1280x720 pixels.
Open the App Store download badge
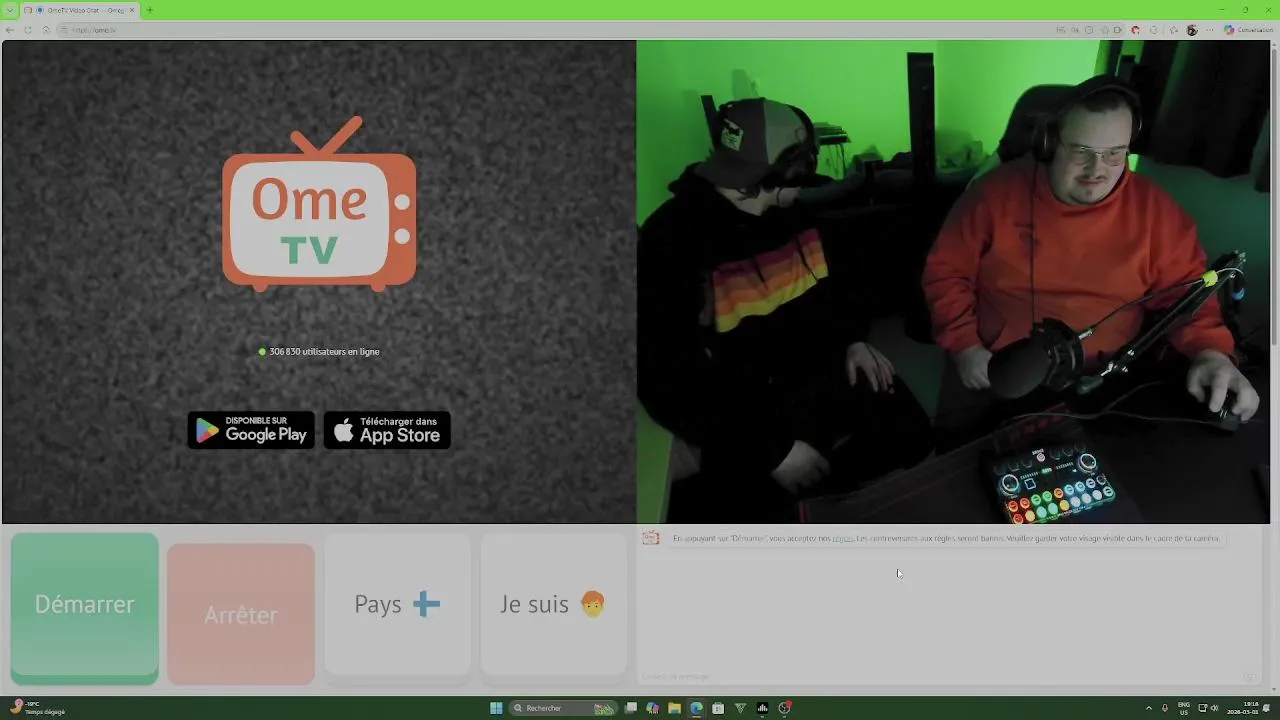[387, 430]
